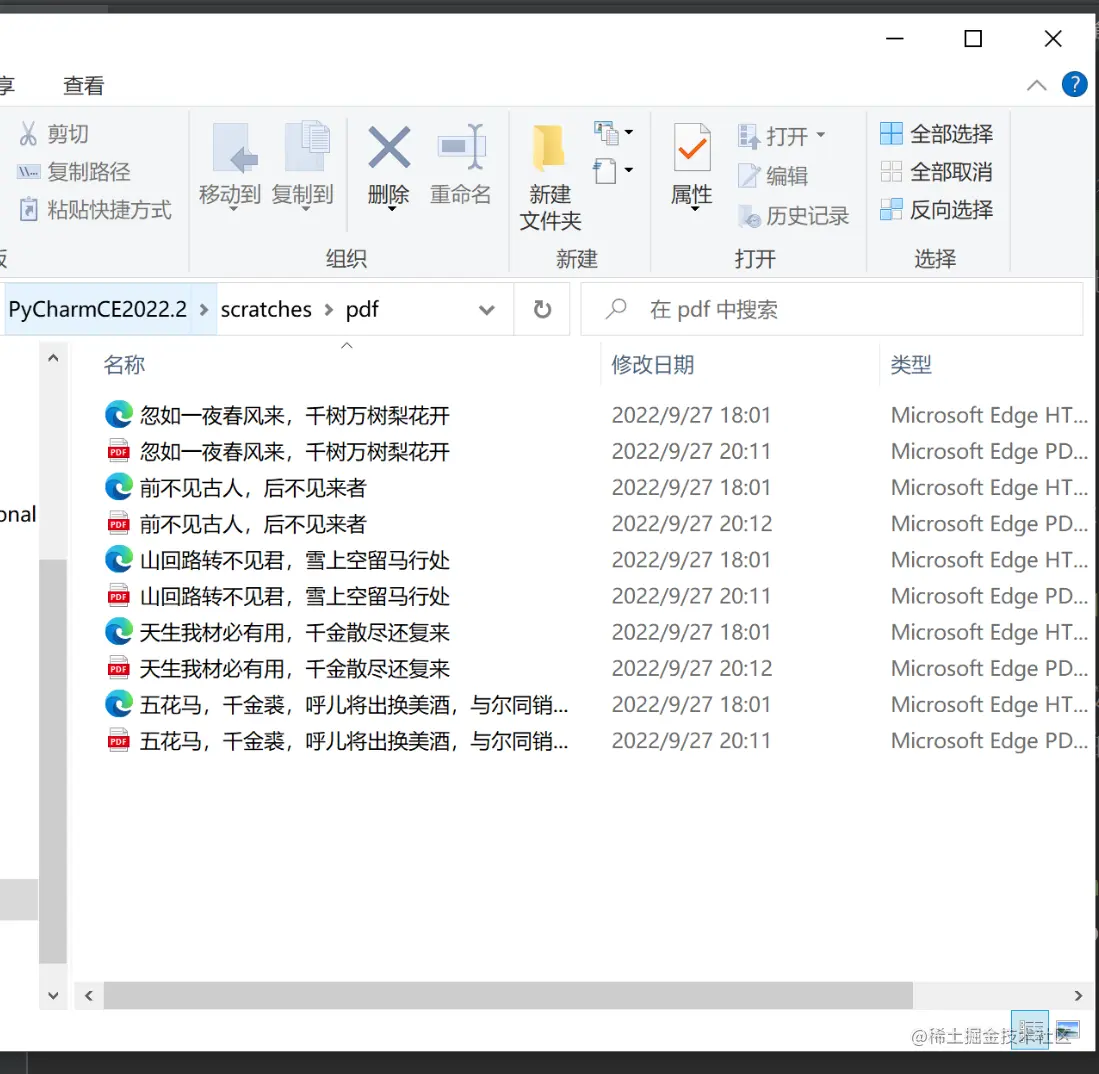Viewport: 1099px width, 1074px height.
Task: Open the New item dropdown in 新建 group
Action: (x=613, y=132)
